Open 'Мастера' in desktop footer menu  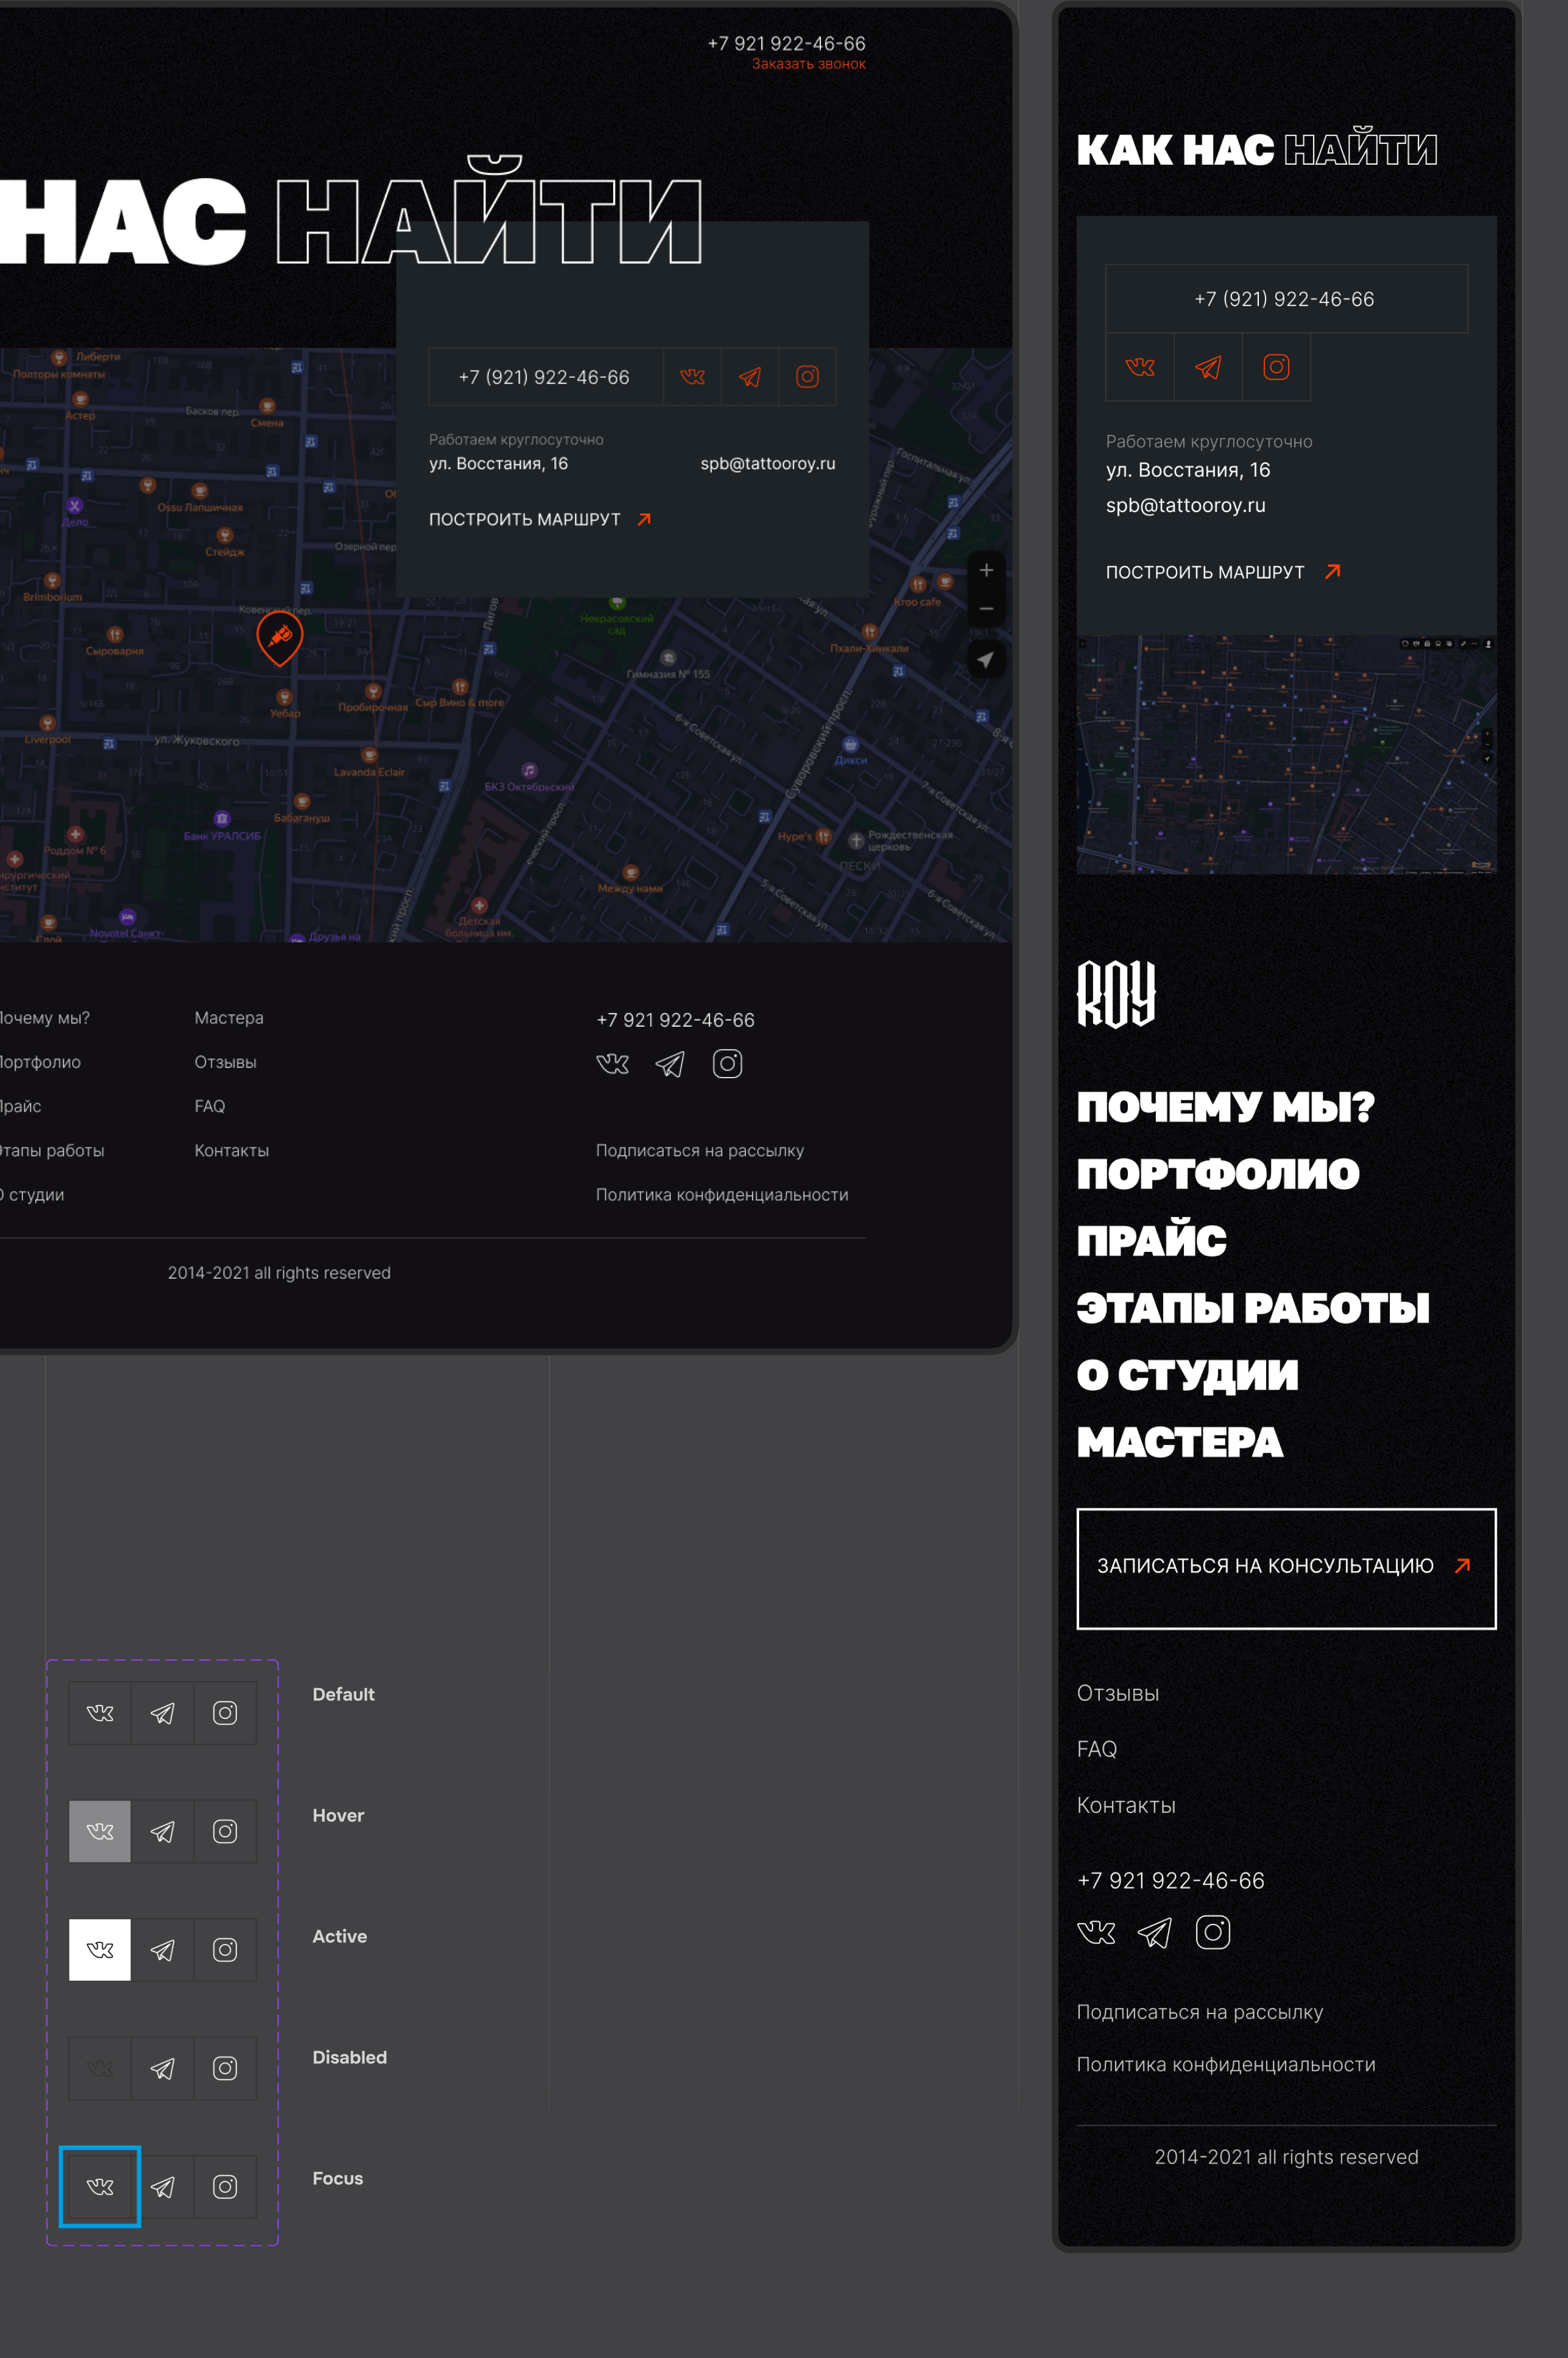click(229, 1018)
